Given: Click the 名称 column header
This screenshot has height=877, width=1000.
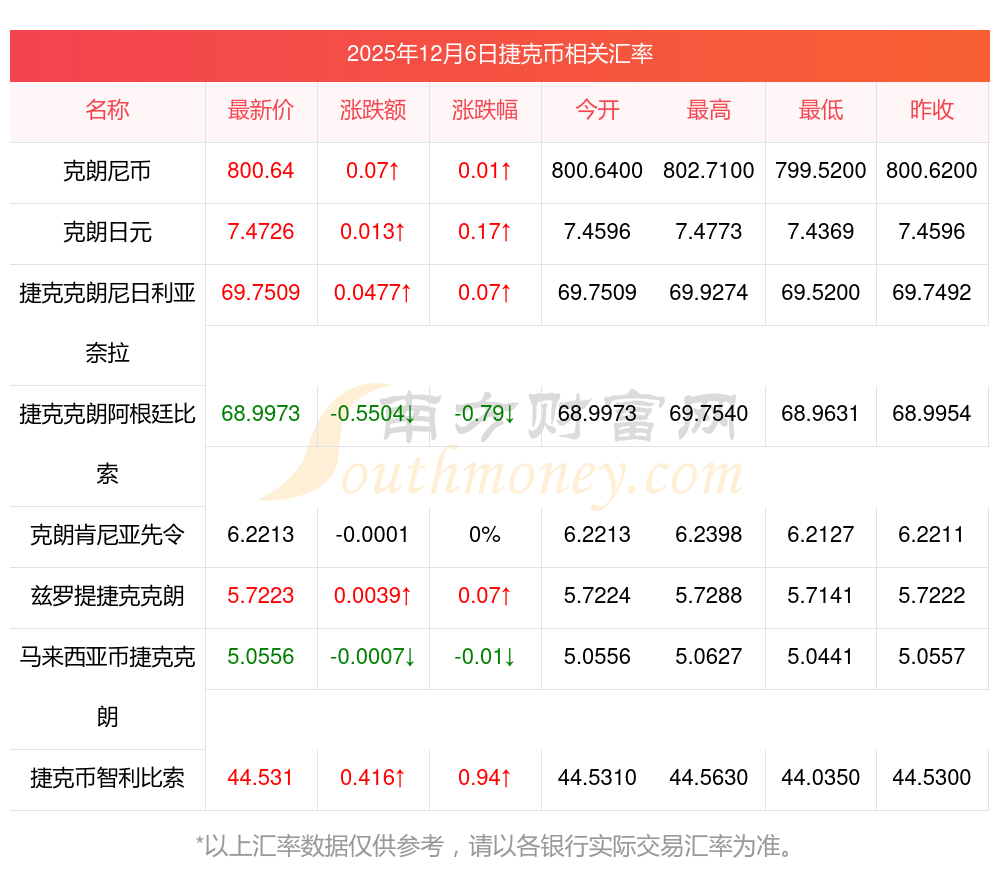Looking at the screenshot, I should 107,111.
